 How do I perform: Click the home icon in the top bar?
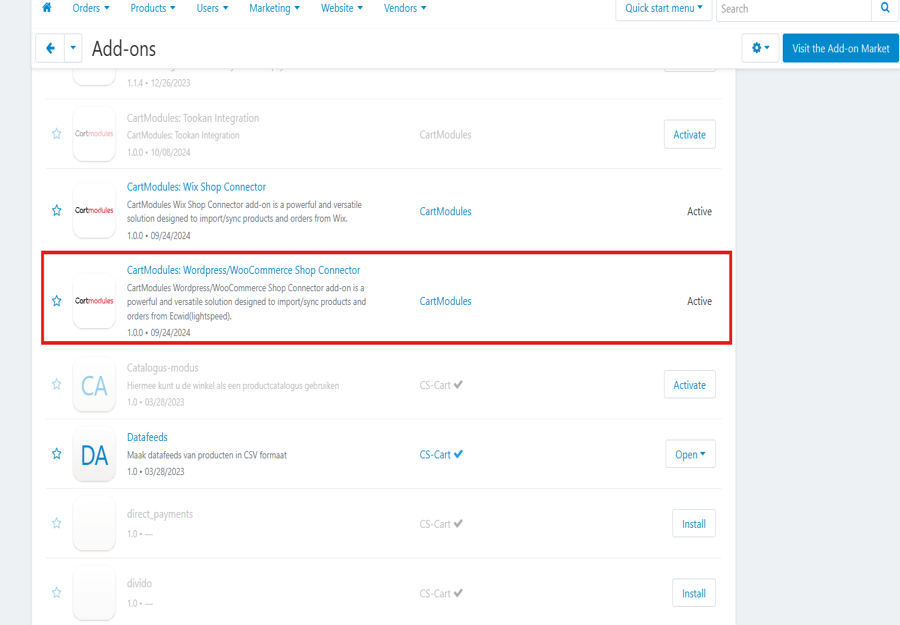(x=46, y=8)
